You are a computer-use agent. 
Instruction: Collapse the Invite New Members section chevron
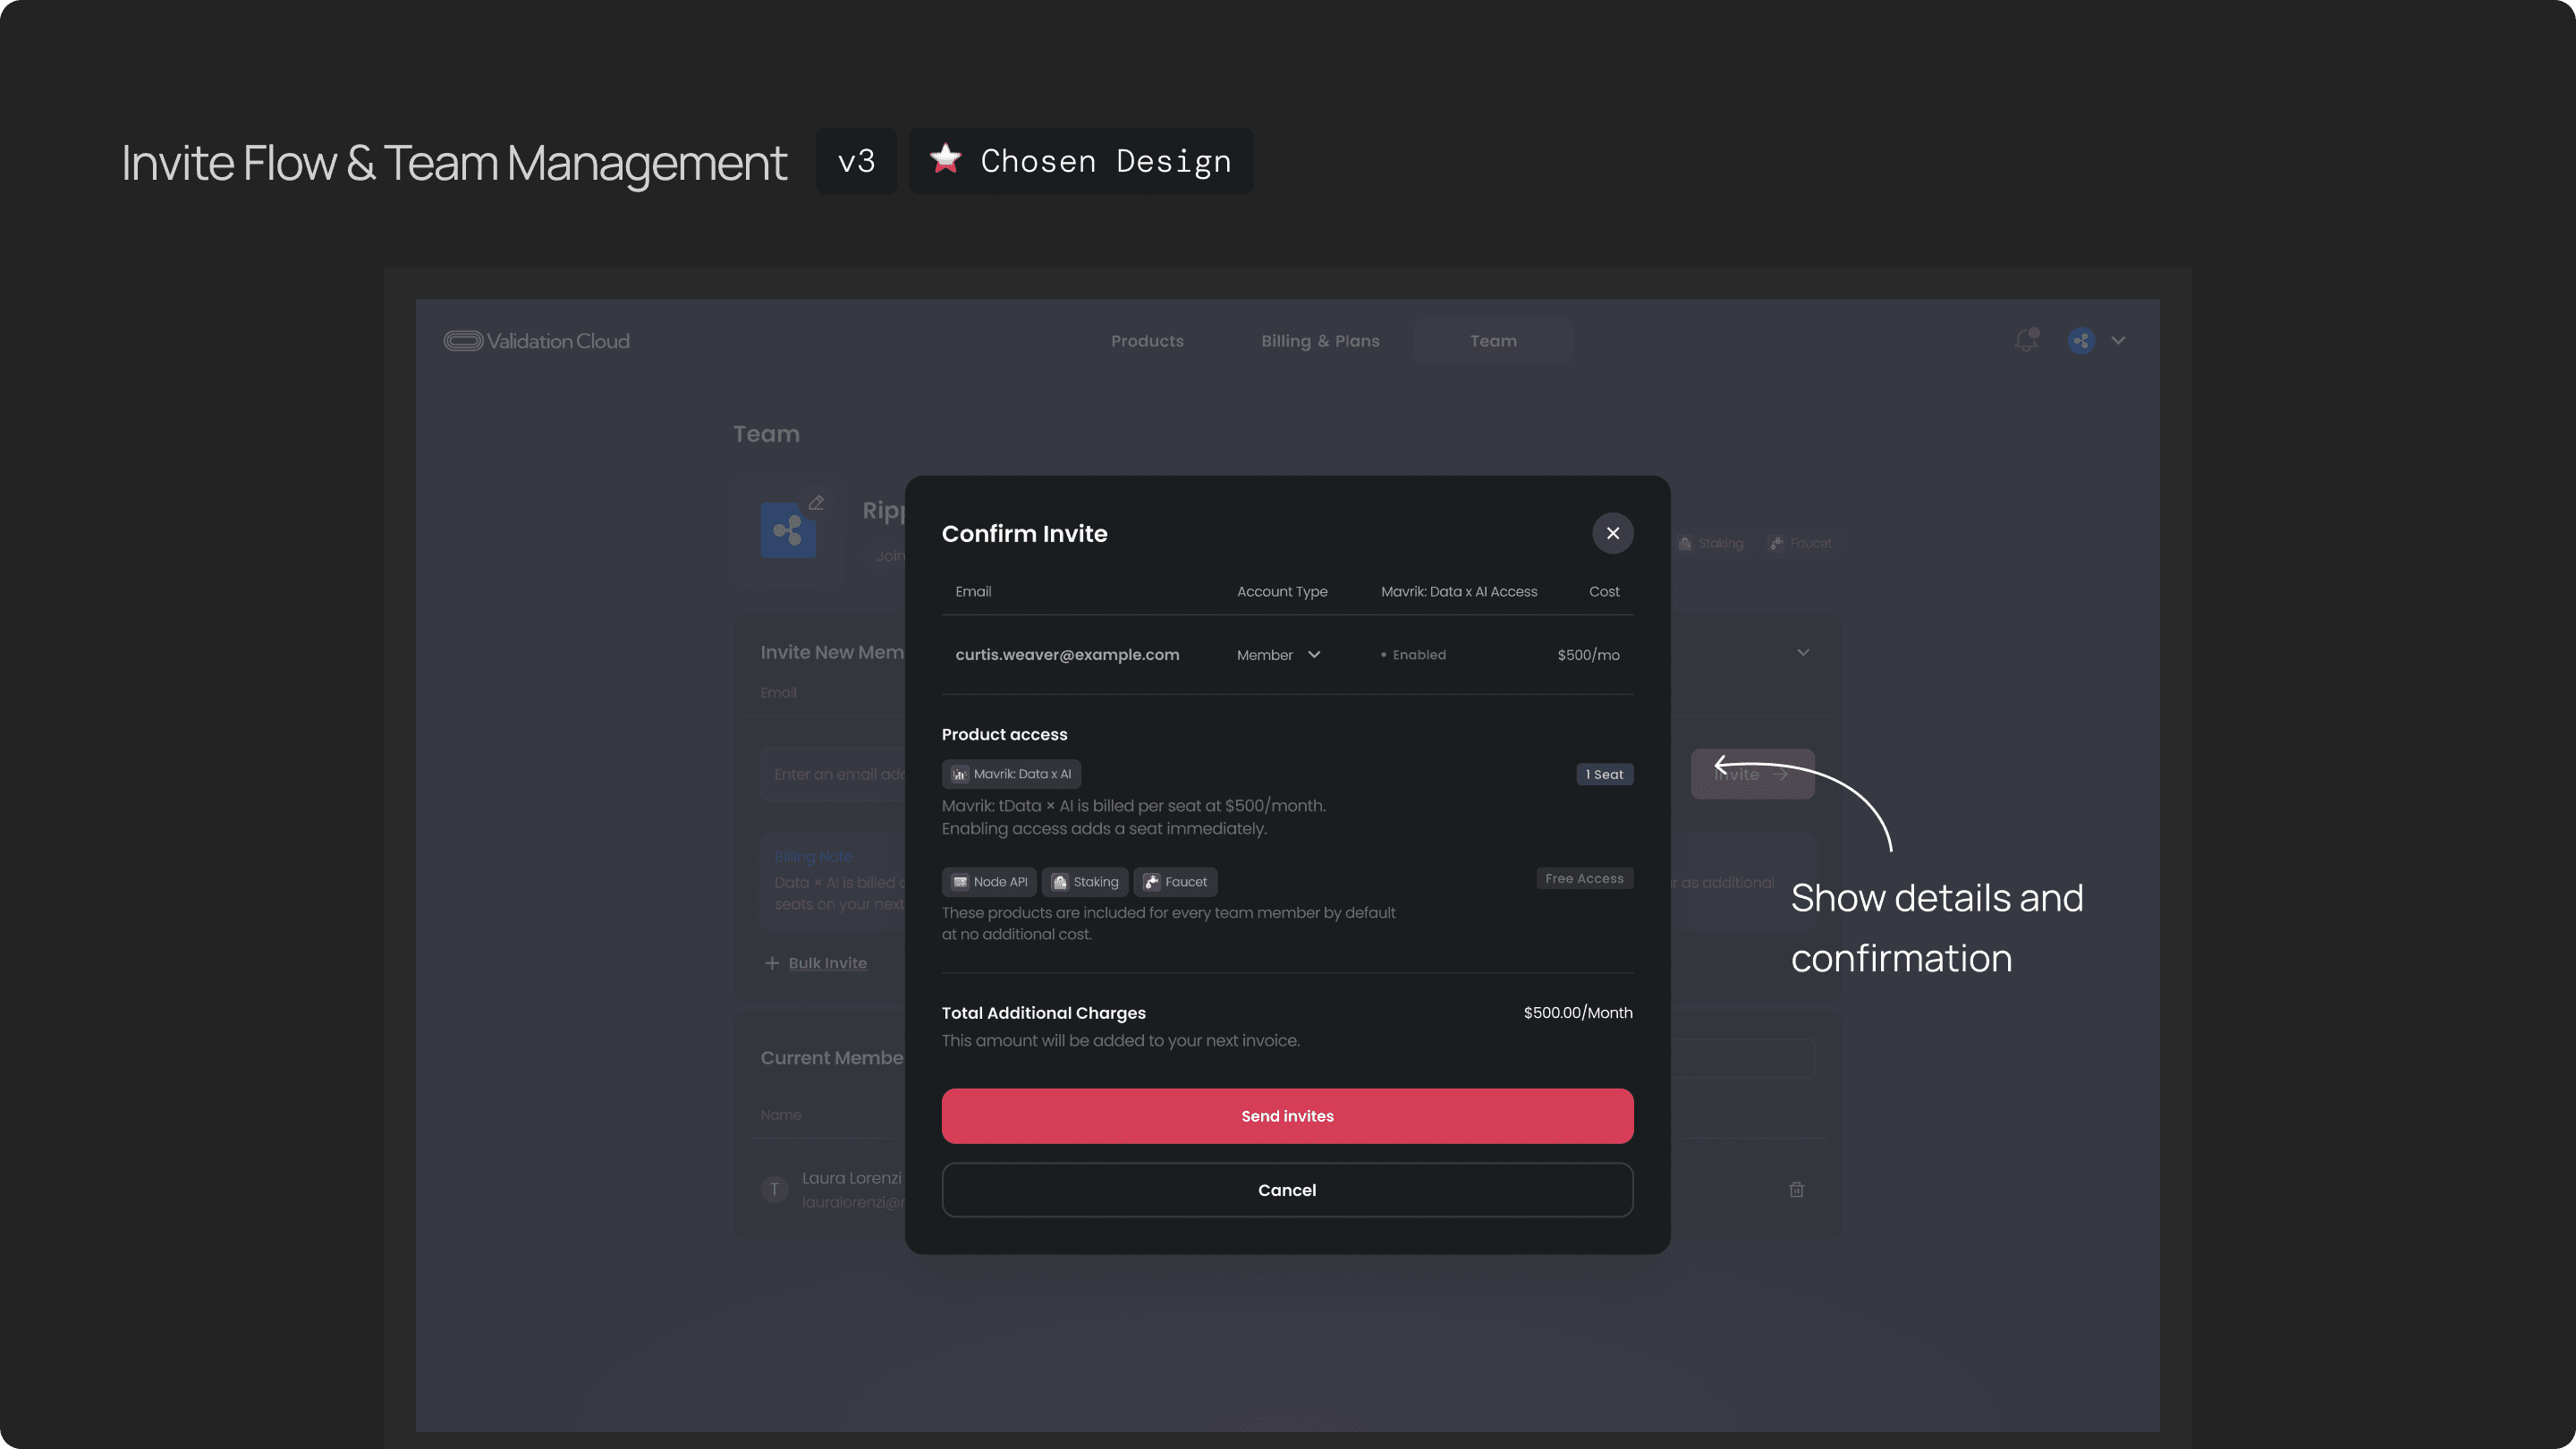click(x=1803, y=652)
